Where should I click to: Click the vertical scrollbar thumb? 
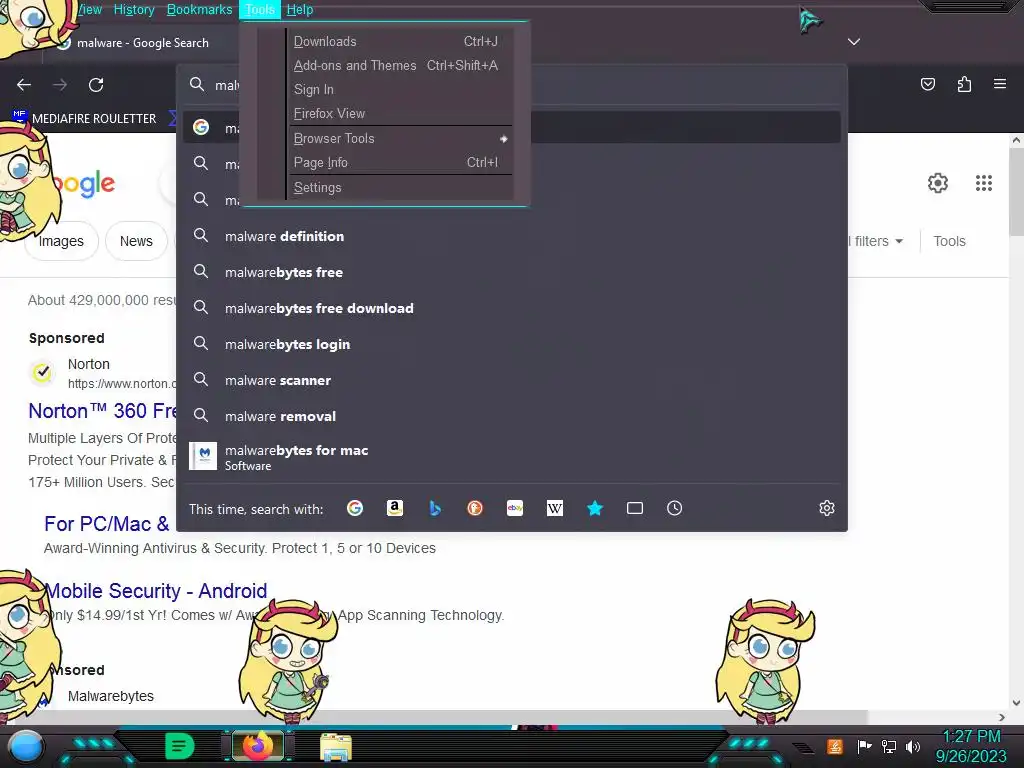coord(1016,191)
